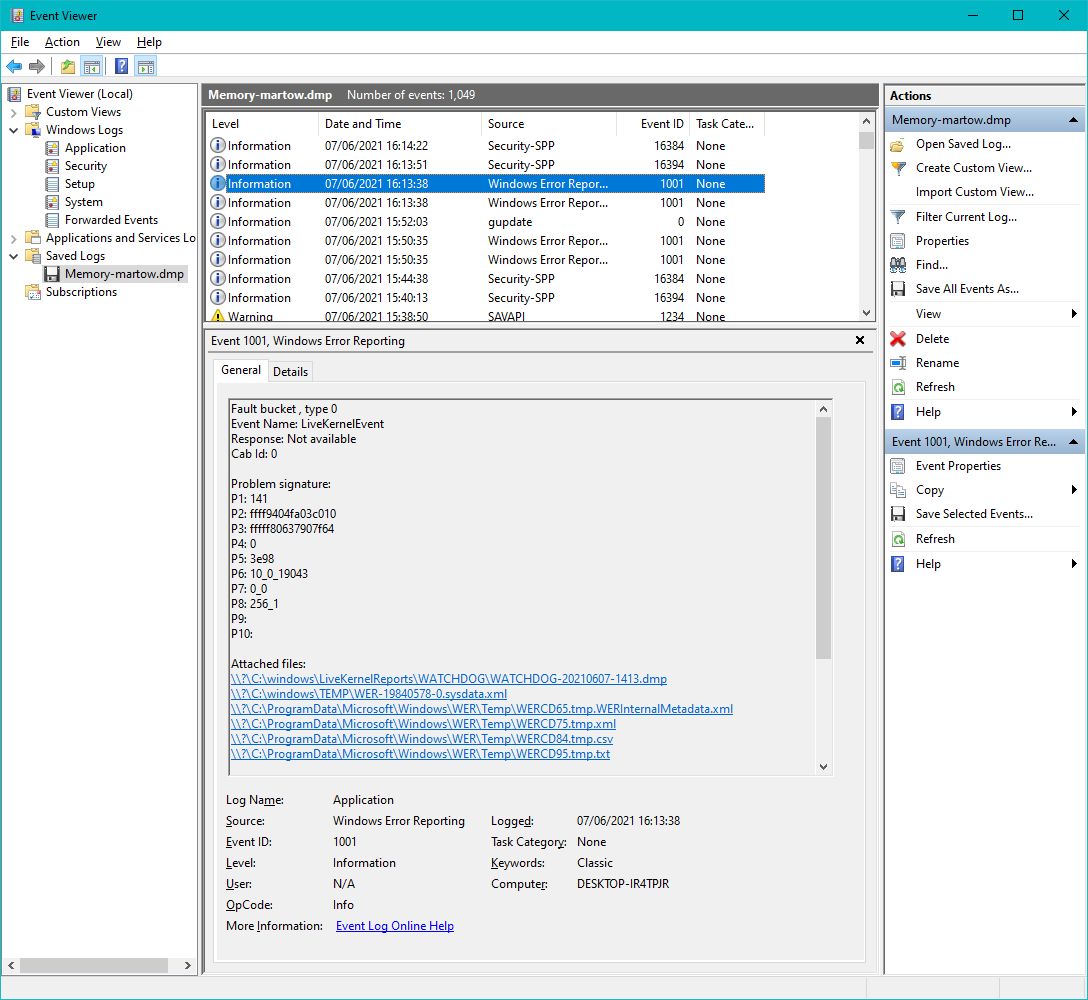Image resolution: width=1088 pixels, height=1000 pixels.
Task: Expand the Help submenu arrow under Refresh in Memory-martow.dmp section
Action: [1074, 412]
